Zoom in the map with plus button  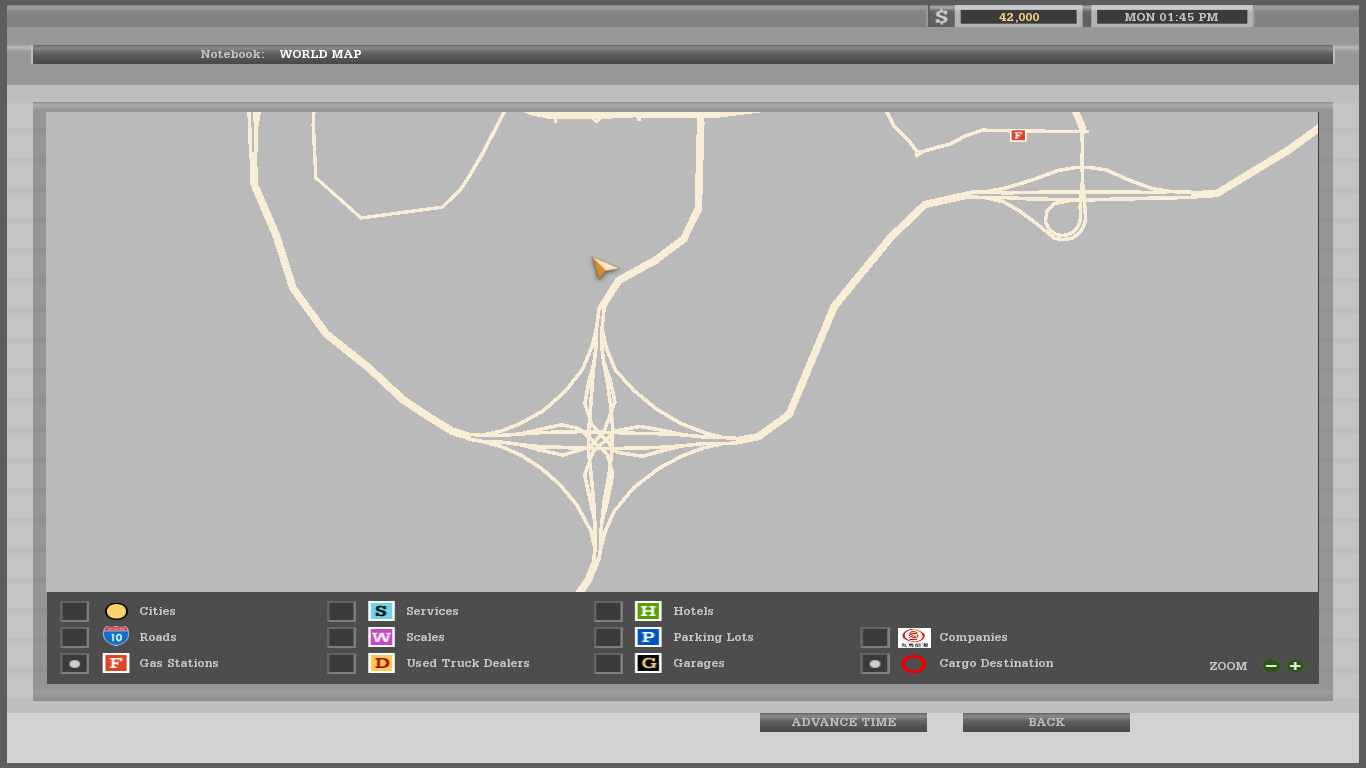coord(1295,666)
